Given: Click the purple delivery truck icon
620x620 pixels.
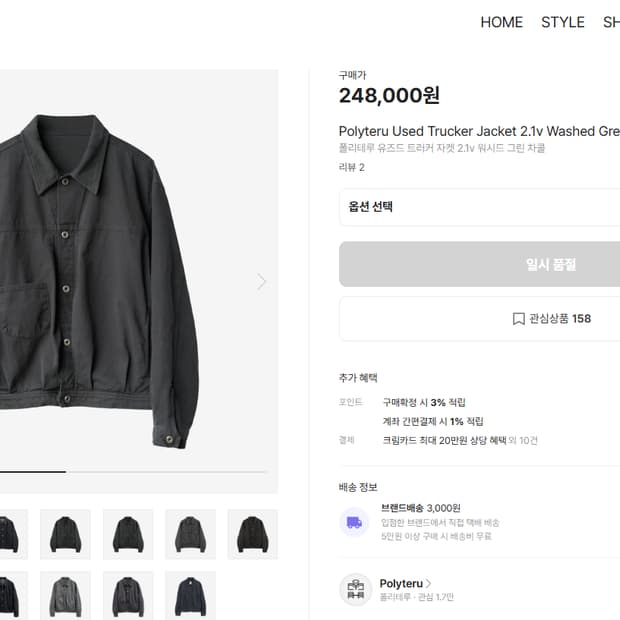Looking at the screenshot, I should point(354,522).
